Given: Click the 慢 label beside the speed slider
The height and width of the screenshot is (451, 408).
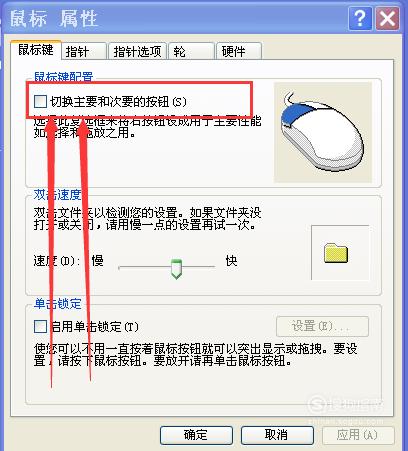Looking at the screenshot, I should tap(98, 261).
